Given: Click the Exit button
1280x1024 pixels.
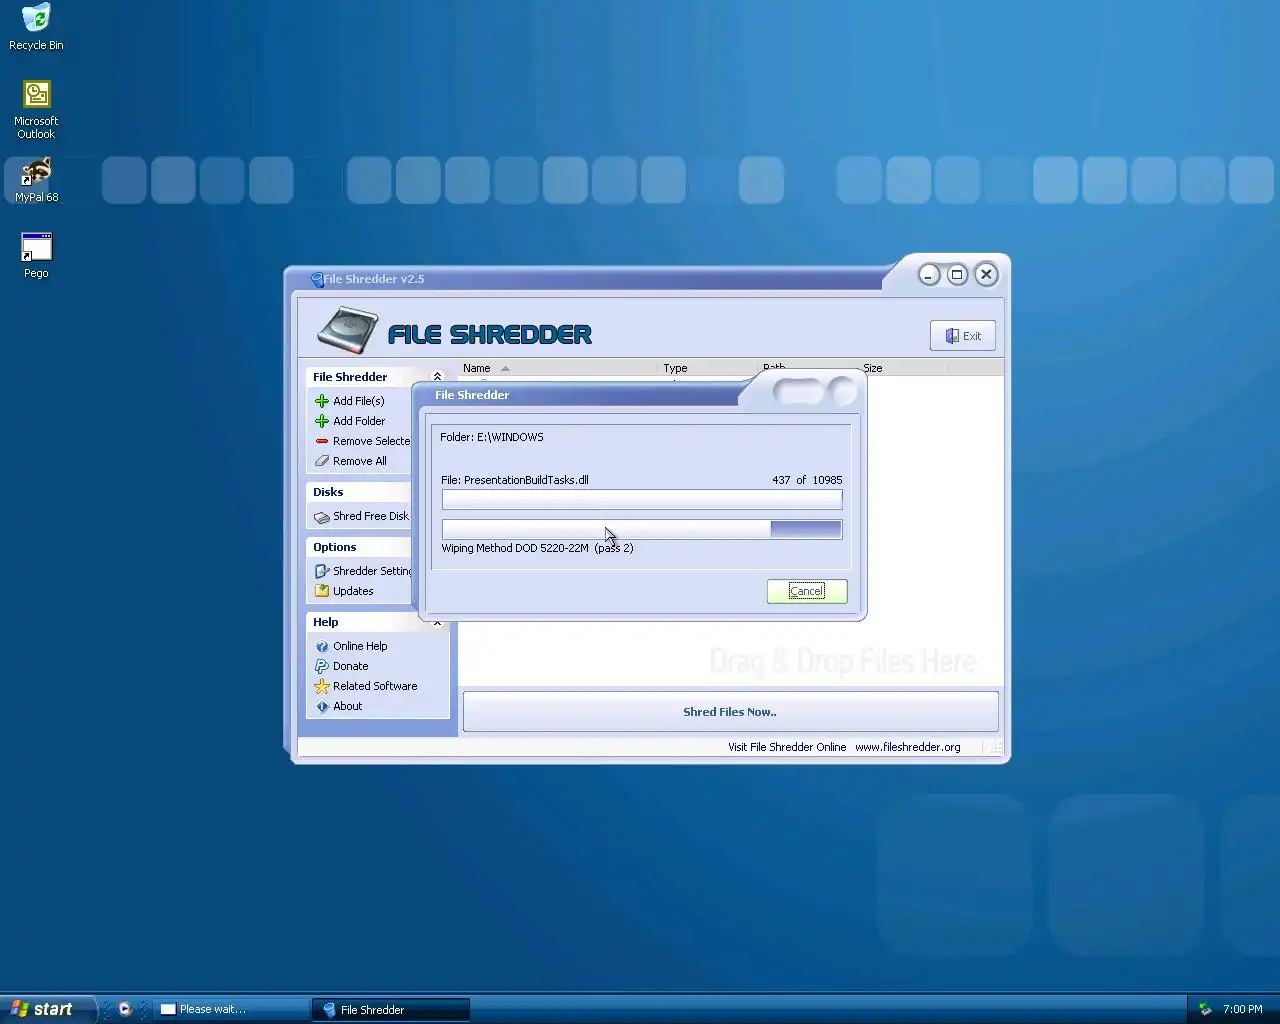Looking at the screenshot, I should coord(962,336).
